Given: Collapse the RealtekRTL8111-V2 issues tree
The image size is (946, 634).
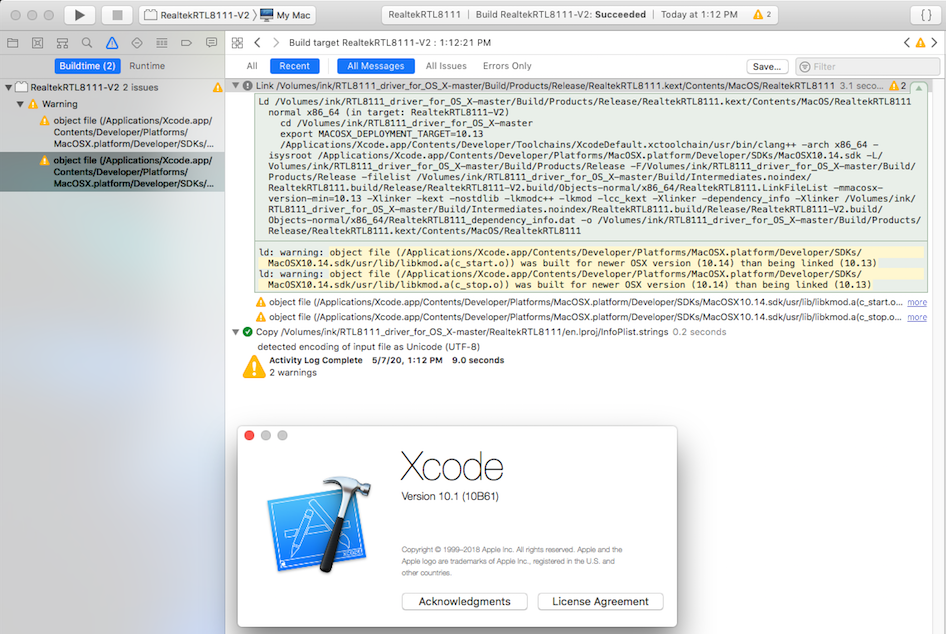Looking at the screenshot, I should (x=8, y=87).
